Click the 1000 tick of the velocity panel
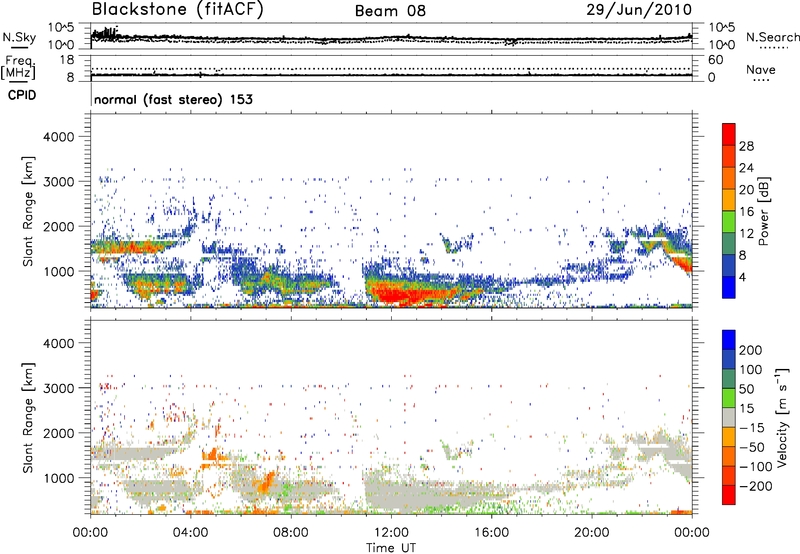Image resolution: width=800 pixels, height=554 pixels. (x=58, y=478)
